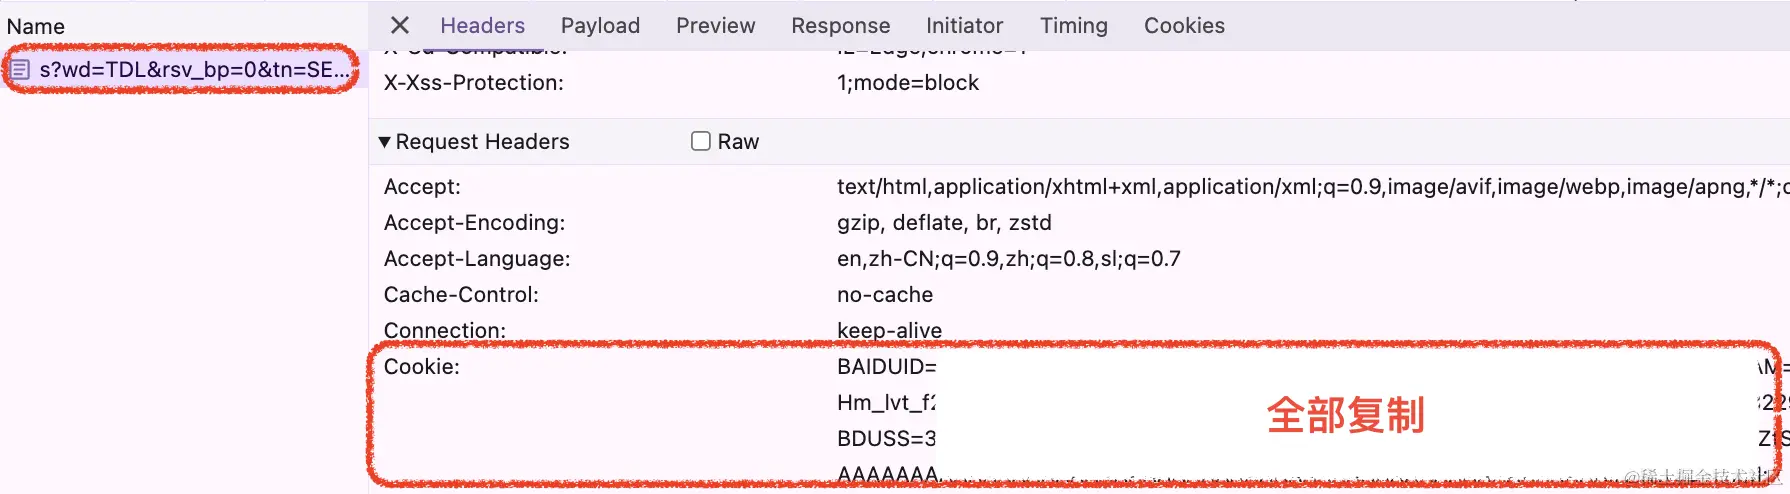Show the Timing tab
The image size is (1790, 494).
pyautogui.click(x=1074, y=25)
